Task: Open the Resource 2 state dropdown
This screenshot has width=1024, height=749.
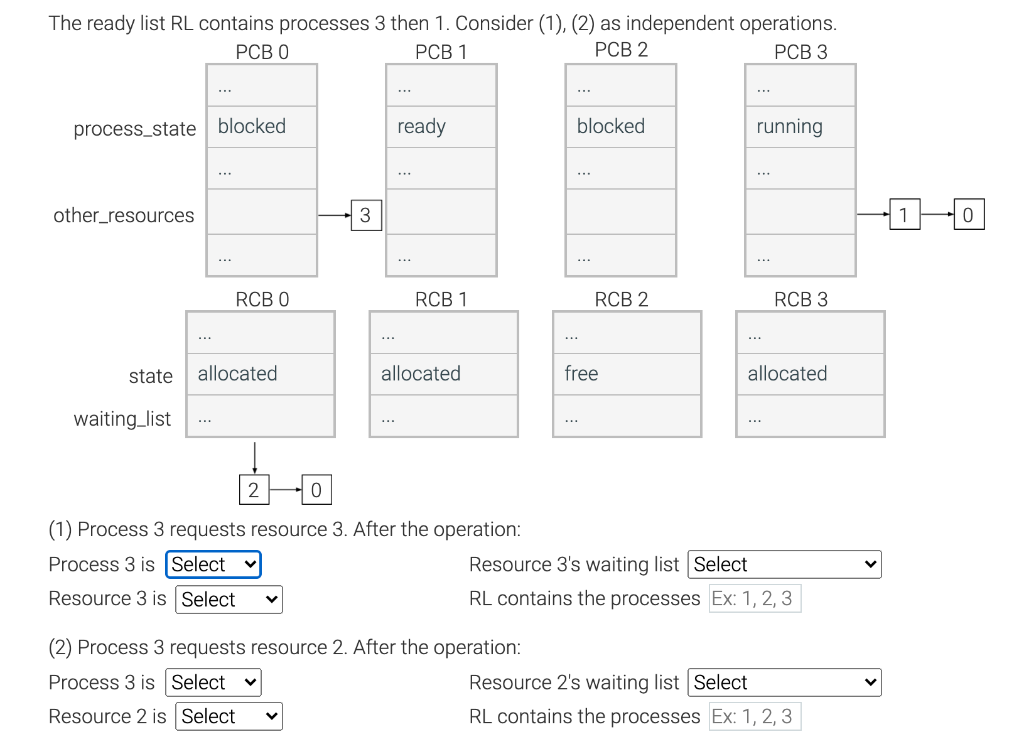Action: [x=228, y=716]
